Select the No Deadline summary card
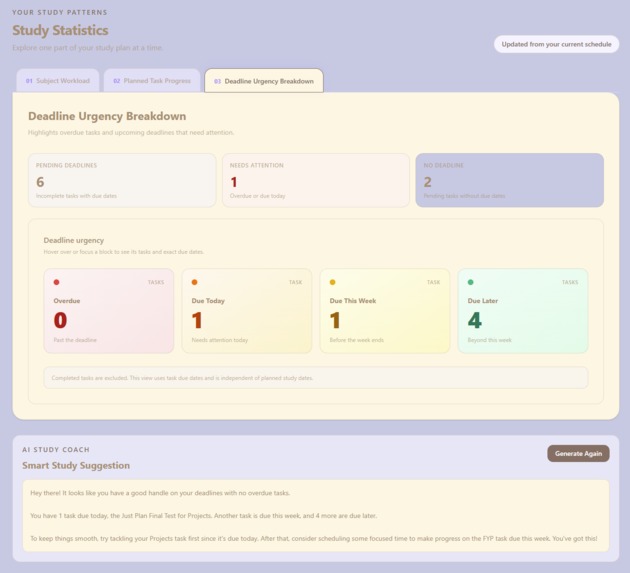 pos(509,180)
